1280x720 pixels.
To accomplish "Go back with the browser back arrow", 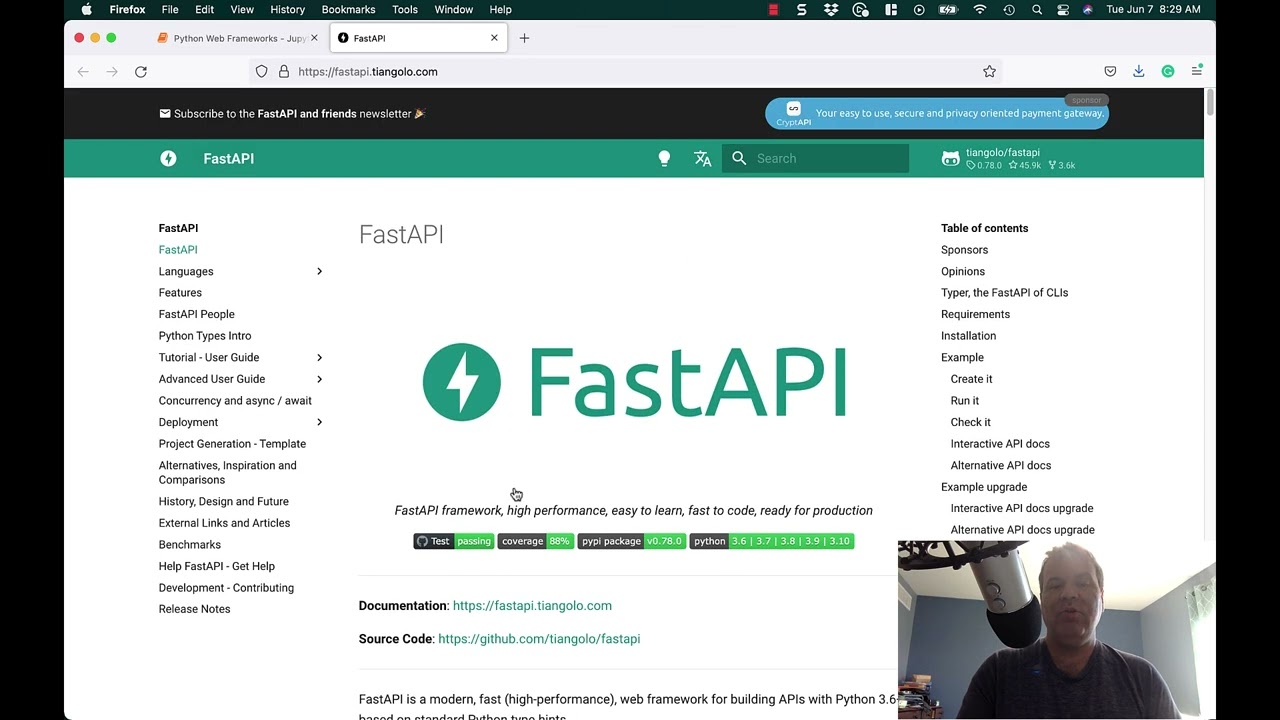I will [x=83, y=72].
